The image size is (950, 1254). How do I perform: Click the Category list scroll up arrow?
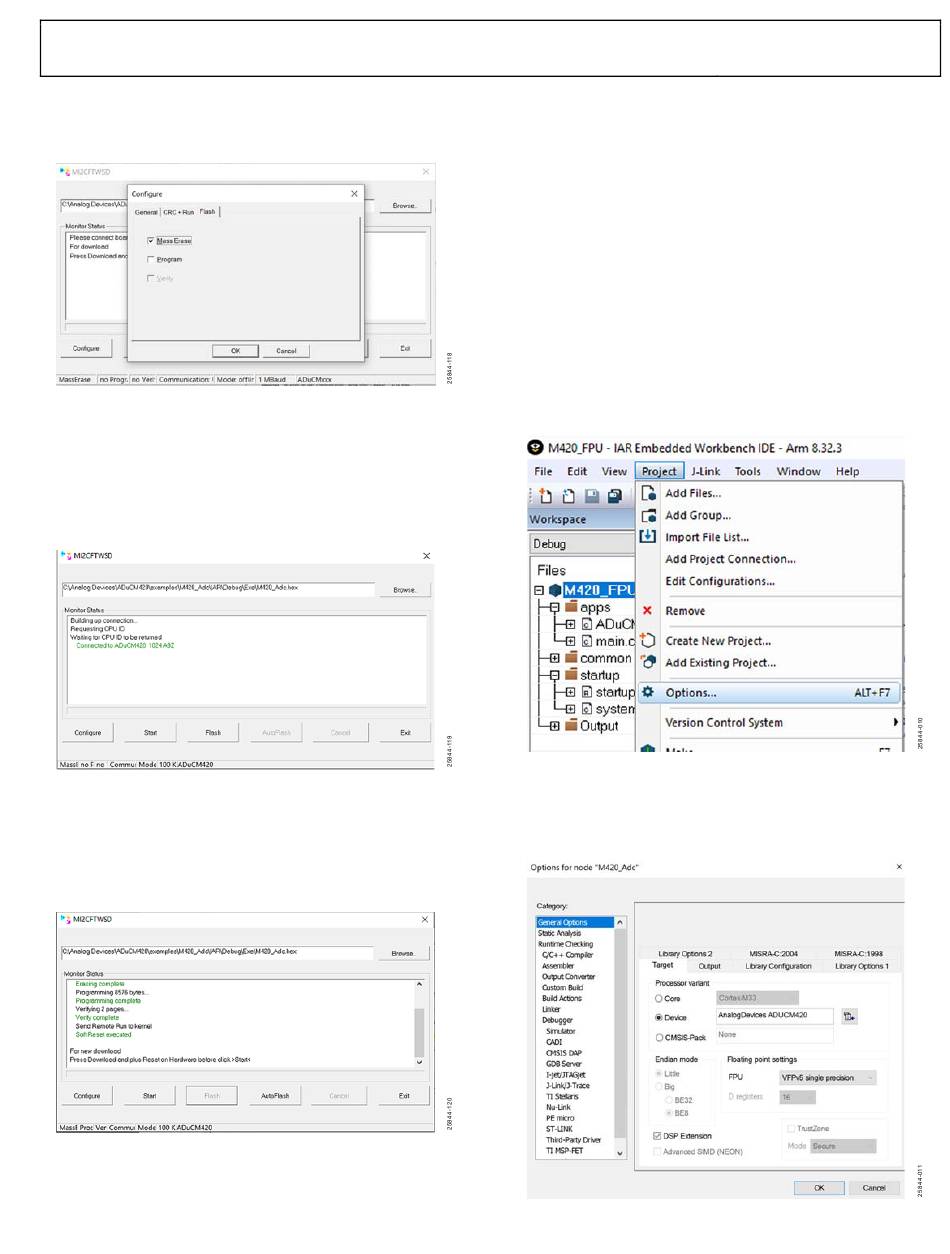(620, 922)
